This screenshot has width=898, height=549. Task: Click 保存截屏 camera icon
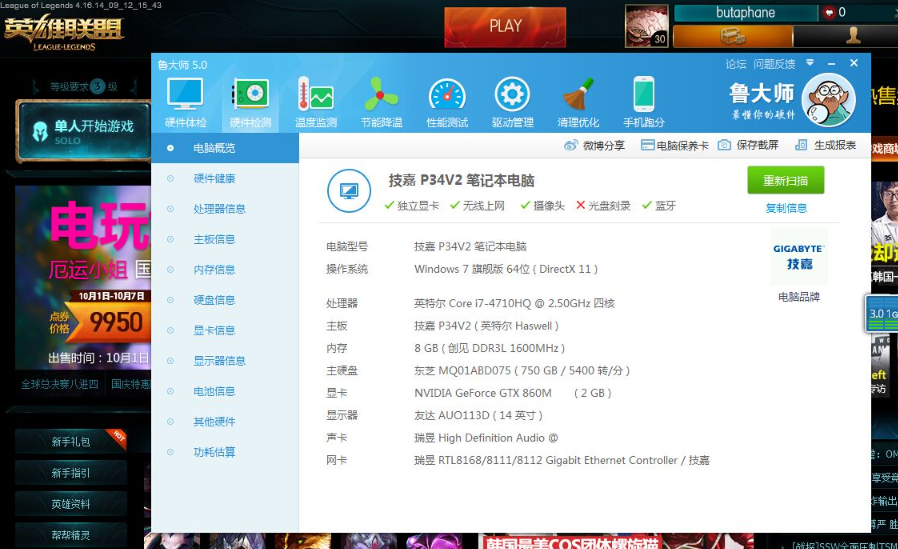[724, 145]
